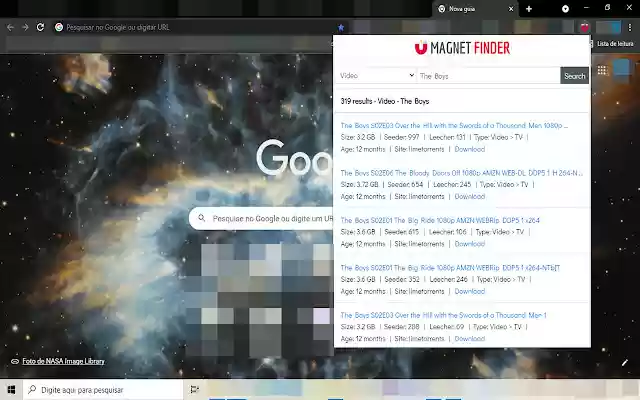Open Task View on the taskbar

pyautogui.click(x=195, y=390)
